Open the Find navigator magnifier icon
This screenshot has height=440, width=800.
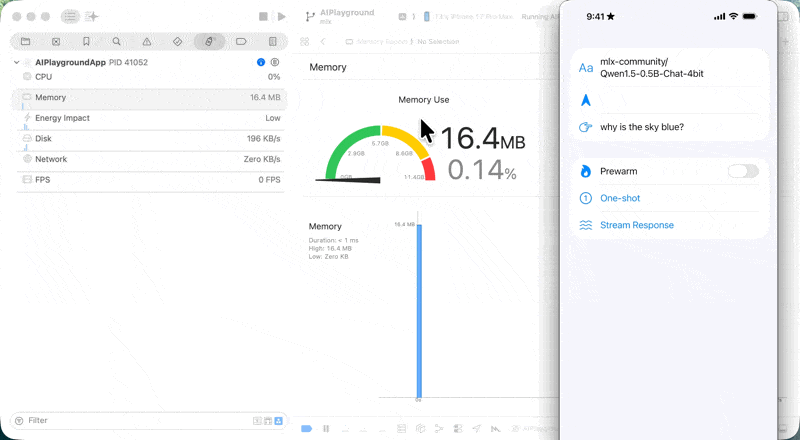(x=117, y=42)
